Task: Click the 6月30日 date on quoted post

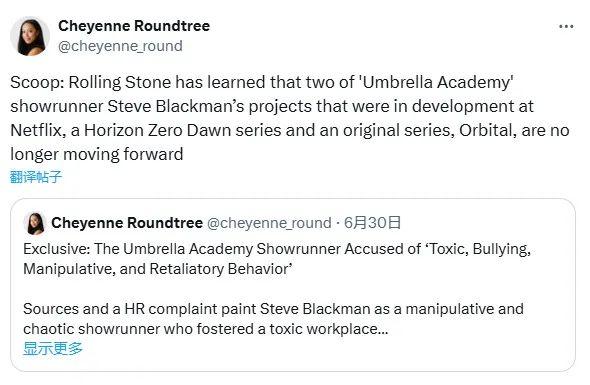Action: [372, 223]
